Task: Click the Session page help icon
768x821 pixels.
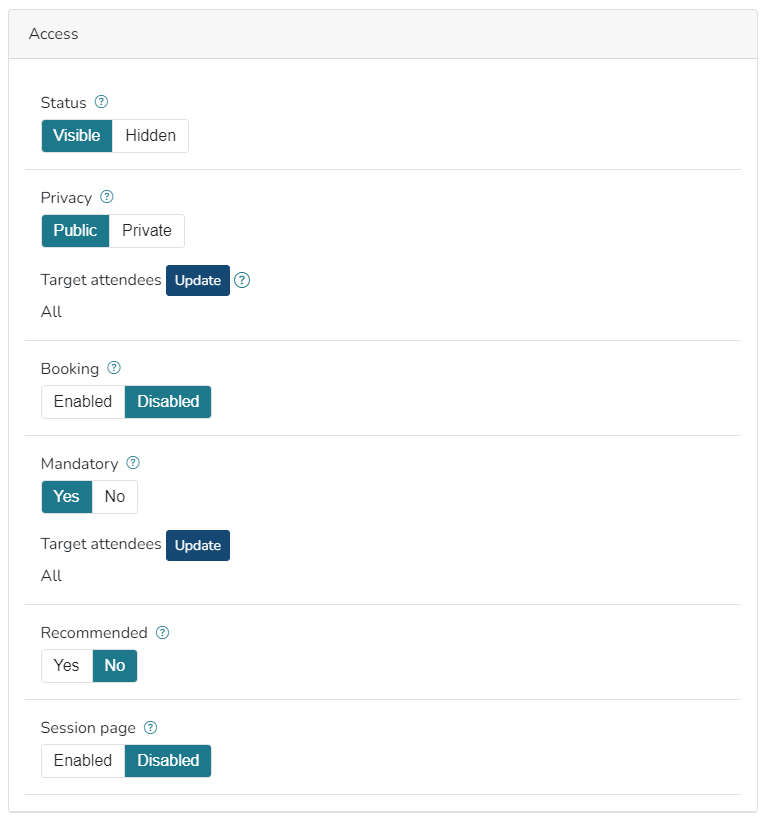Action: coord(151,727)
